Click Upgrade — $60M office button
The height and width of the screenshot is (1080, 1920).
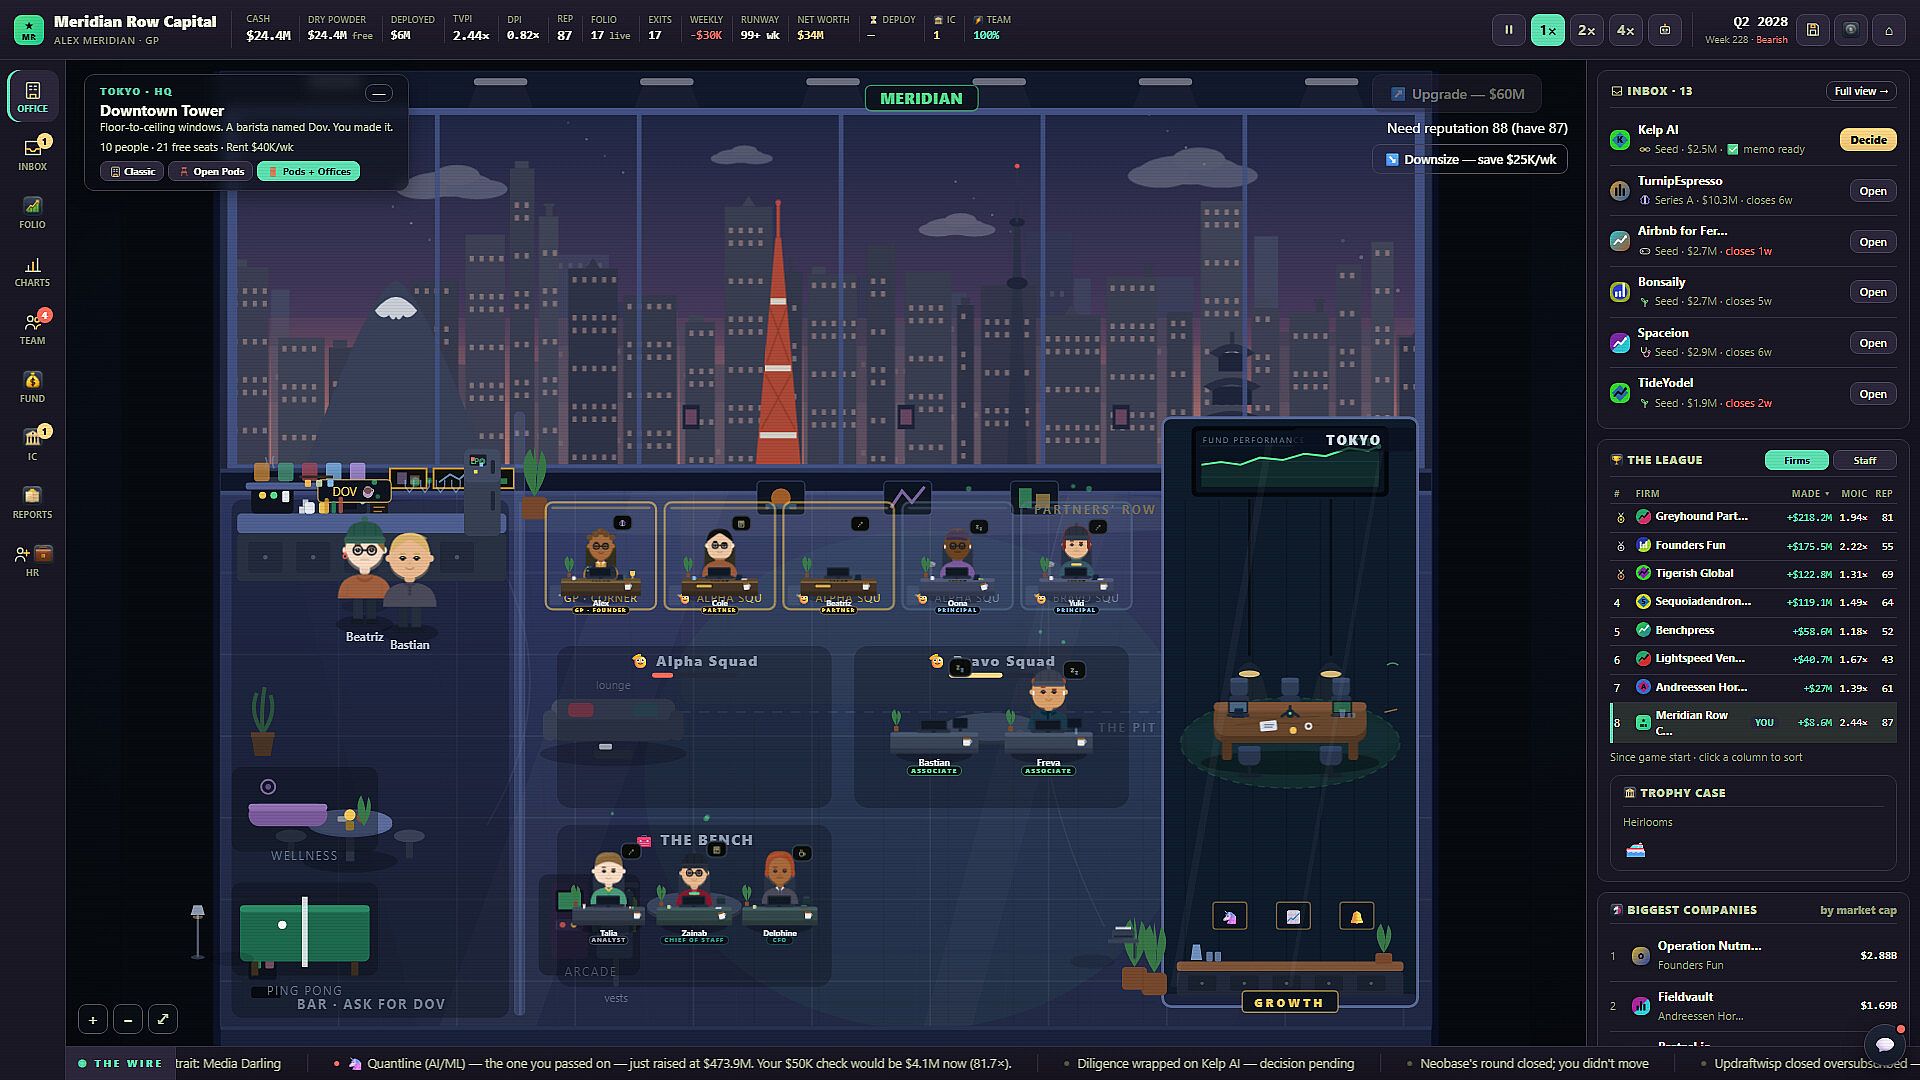pos(1457,94)
